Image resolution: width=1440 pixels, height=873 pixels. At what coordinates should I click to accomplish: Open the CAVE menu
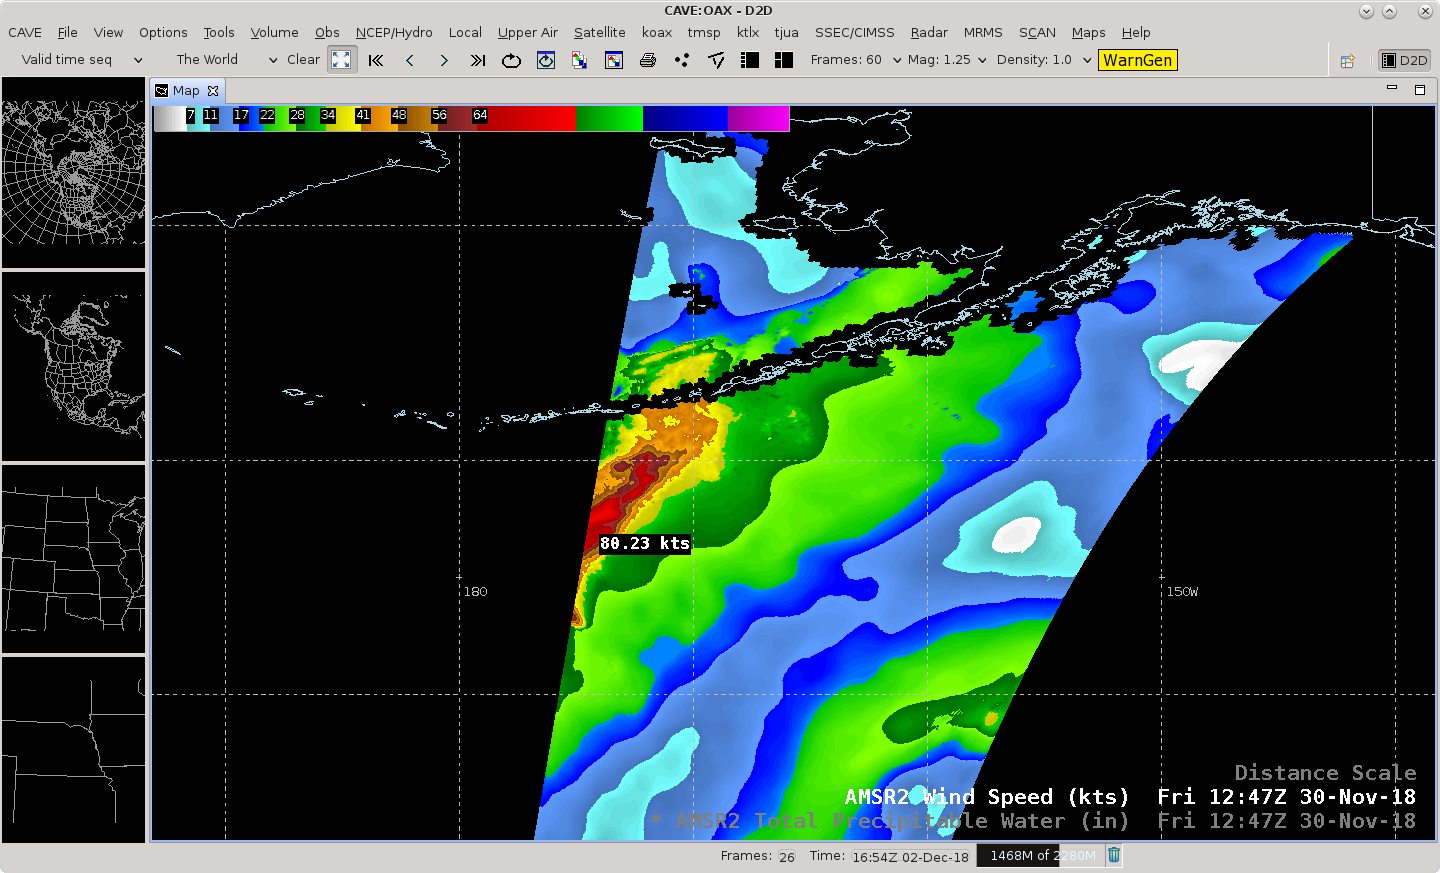pyautogui.click(x=25, y=32)
